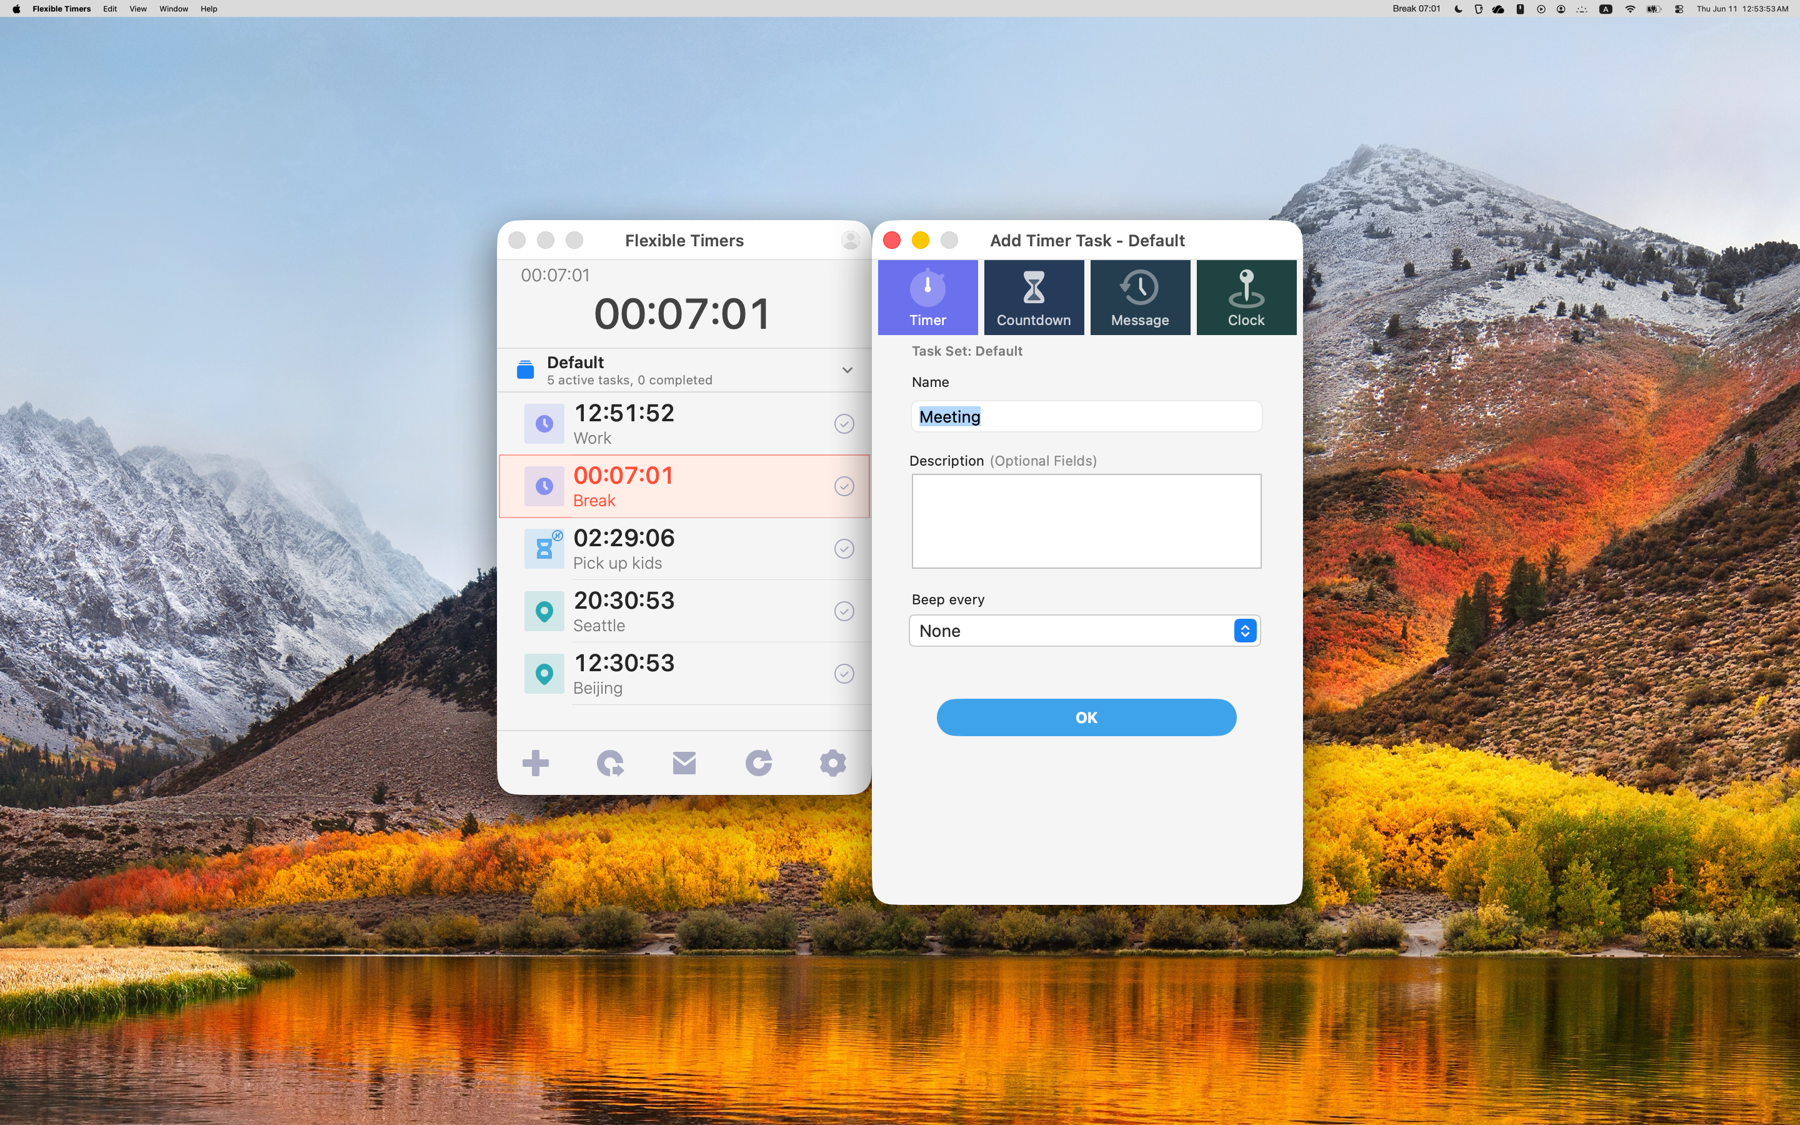Screen dimensions: 1800x1125
Task: Minimize the Add Timer Task window
Action: click(920, 240)
